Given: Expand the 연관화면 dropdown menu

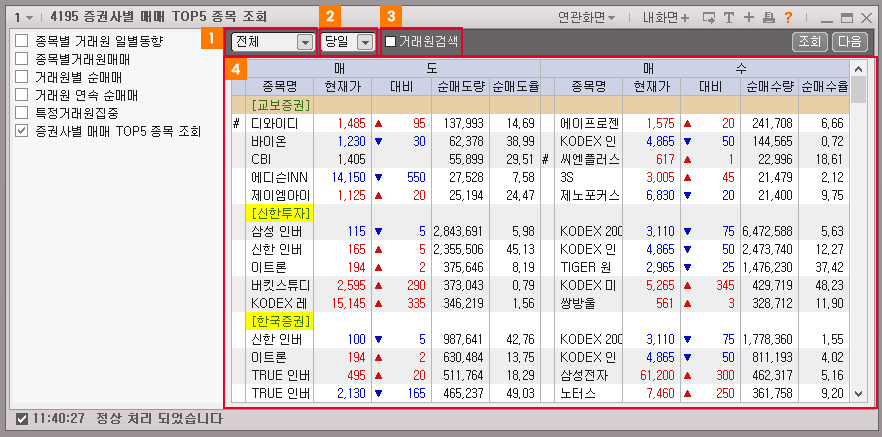Looking at the screenshot, I should (x=587, y=18).
